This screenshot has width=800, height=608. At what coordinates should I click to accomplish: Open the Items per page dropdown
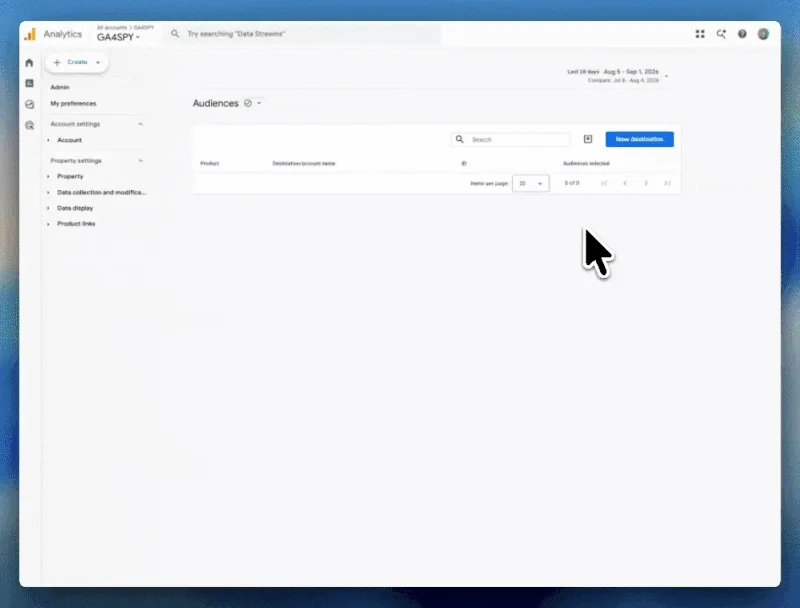coord(531,183)
